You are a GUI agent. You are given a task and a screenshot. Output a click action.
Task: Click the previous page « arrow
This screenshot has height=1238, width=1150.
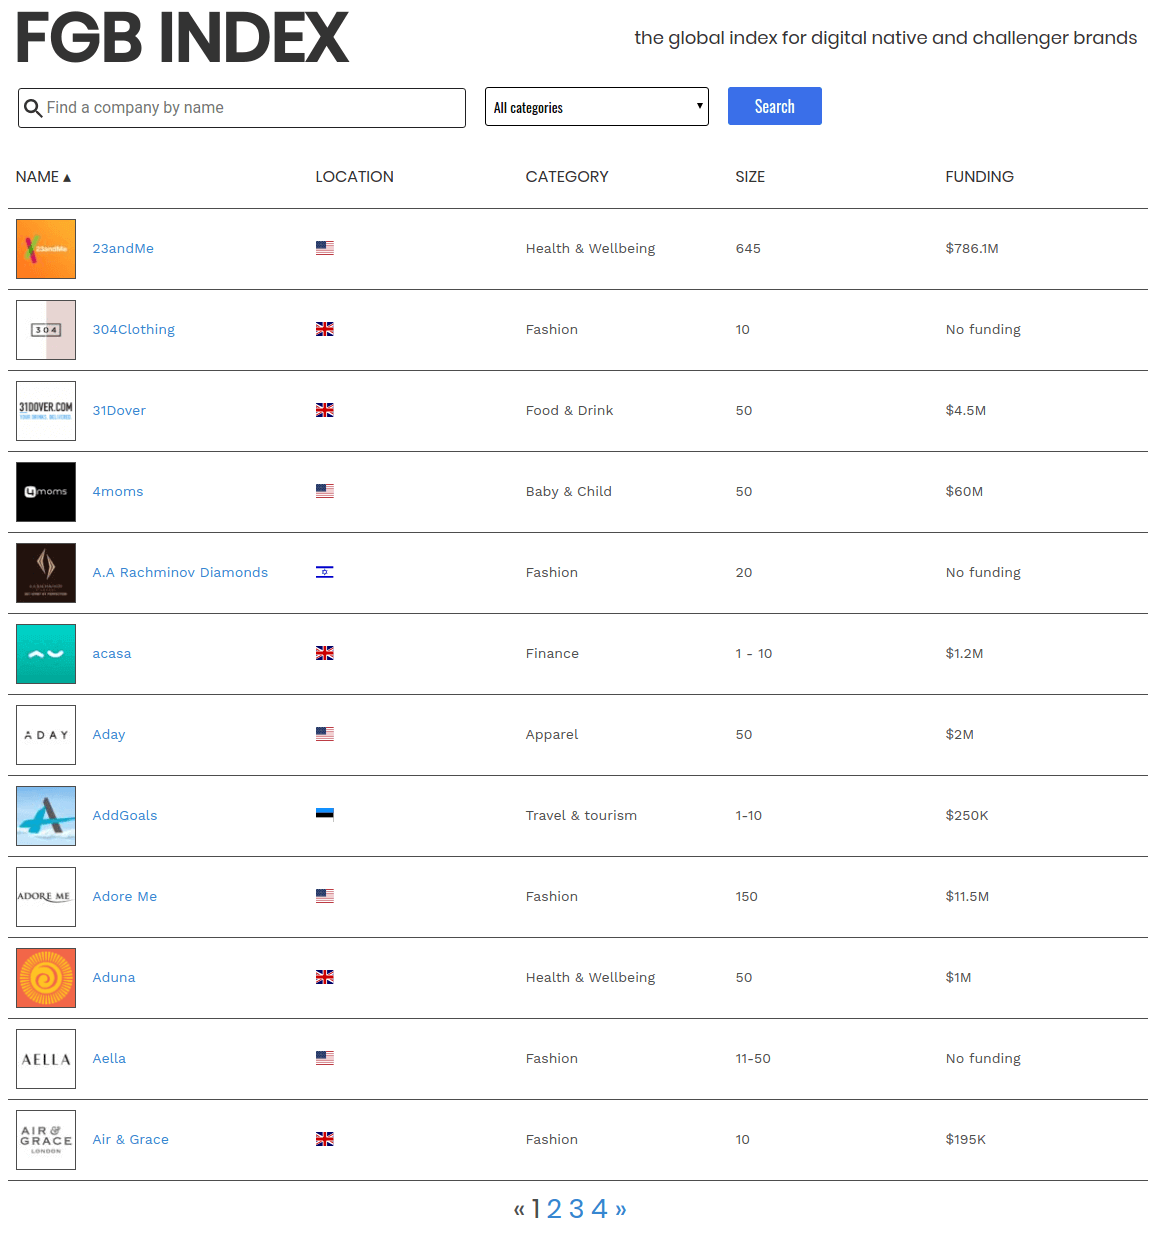pyautogui.click(x=519, y=1210)
